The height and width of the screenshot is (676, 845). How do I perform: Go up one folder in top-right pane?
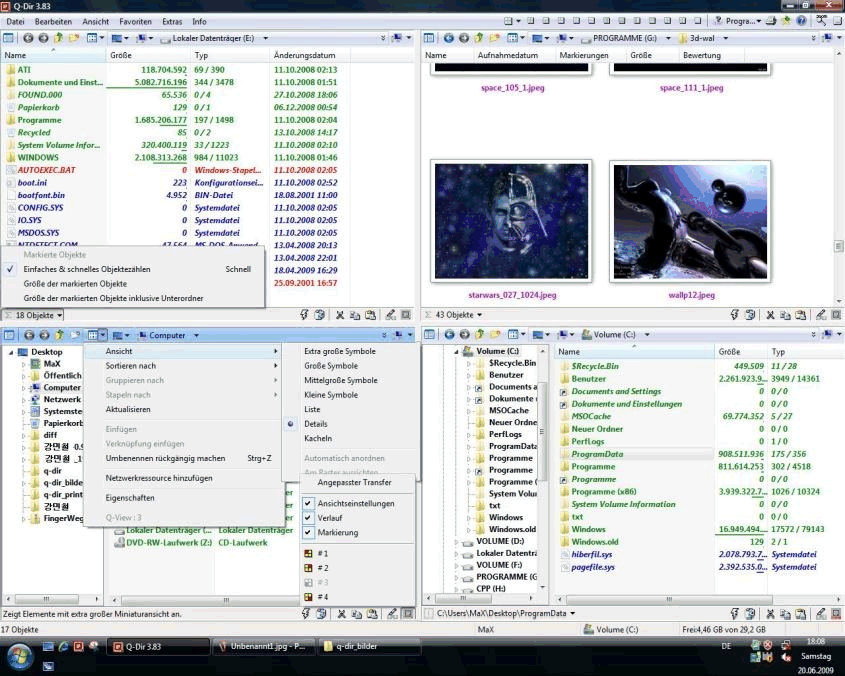(x=479, y=38)
